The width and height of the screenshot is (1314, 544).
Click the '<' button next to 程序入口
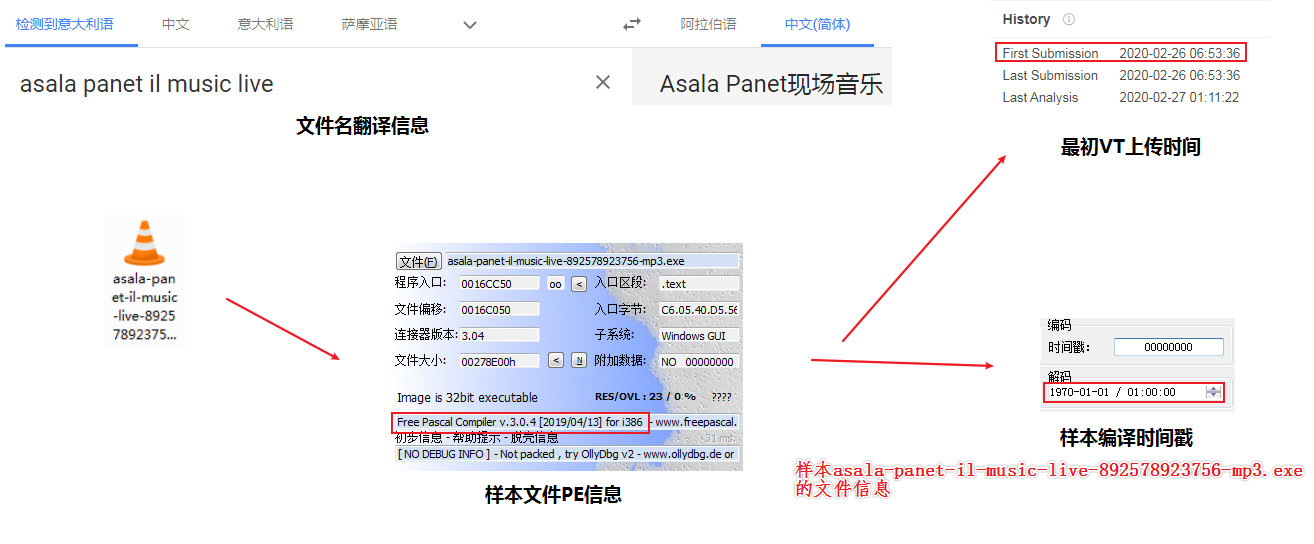[578, 284]
